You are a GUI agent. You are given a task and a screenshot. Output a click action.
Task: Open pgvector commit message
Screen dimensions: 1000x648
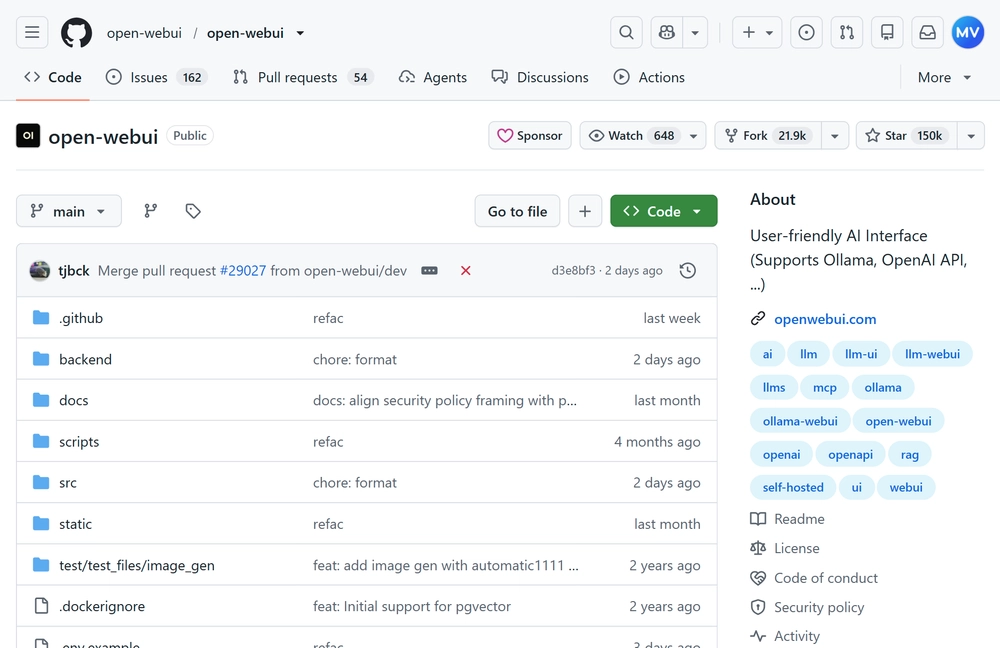point(412,607)
